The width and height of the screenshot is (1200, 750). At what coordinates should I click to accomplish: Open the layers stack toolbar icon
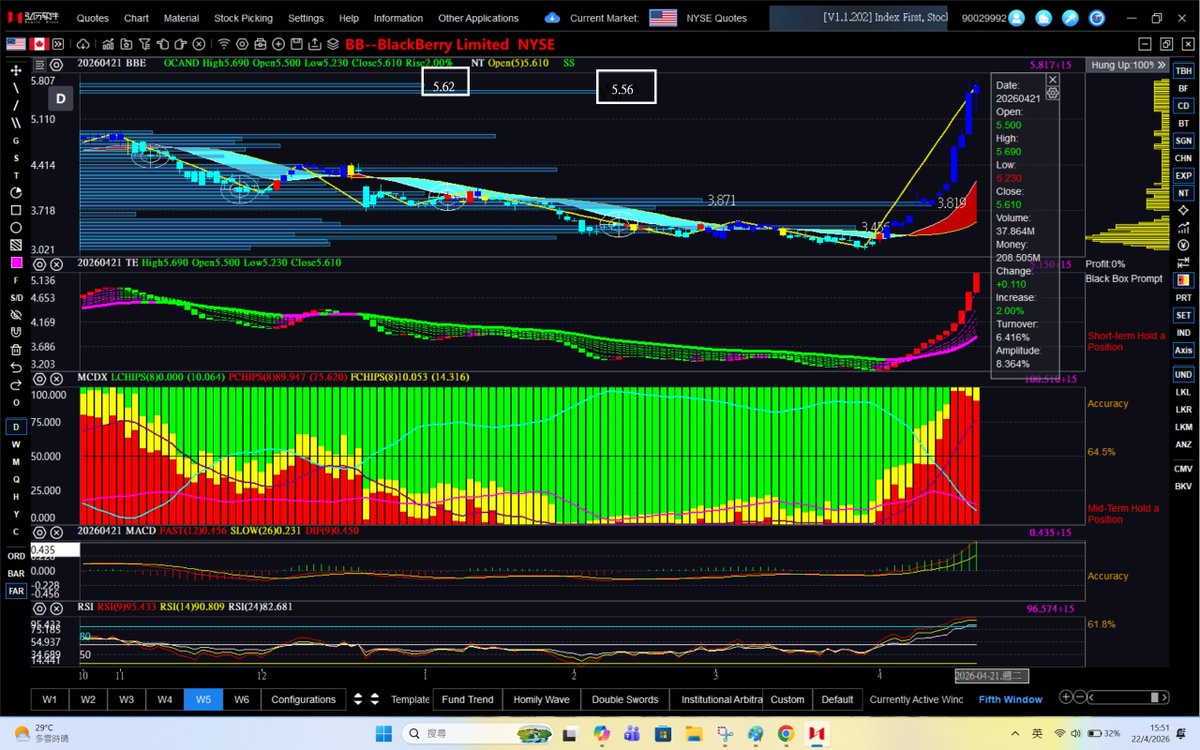tap(332, 44)
